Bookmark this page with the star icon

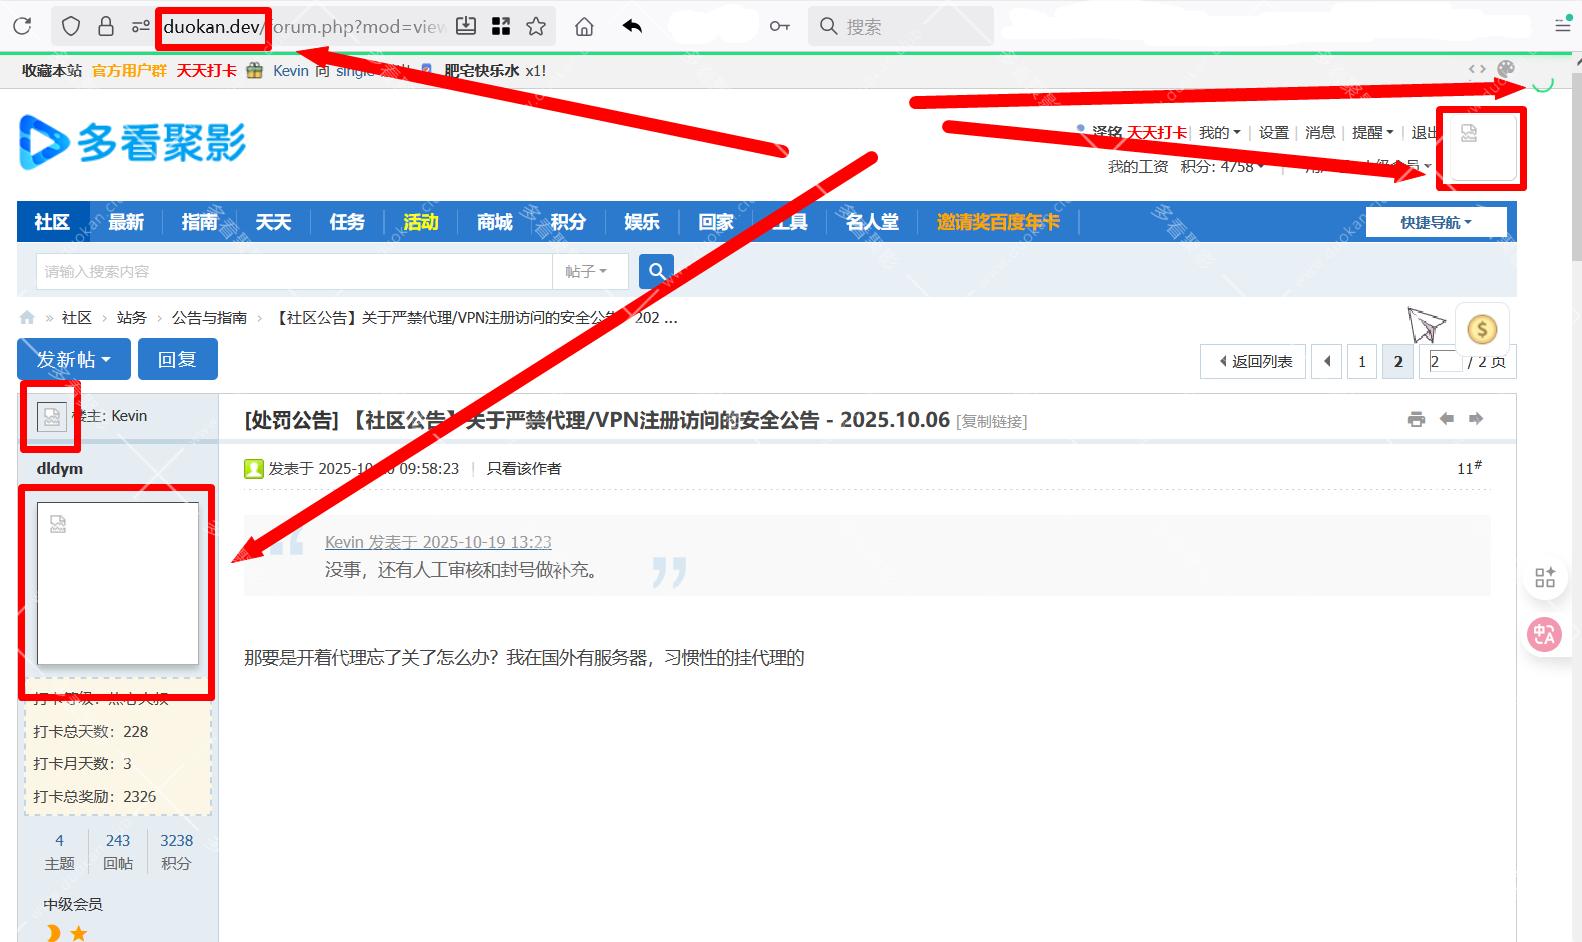click(536, 26)
